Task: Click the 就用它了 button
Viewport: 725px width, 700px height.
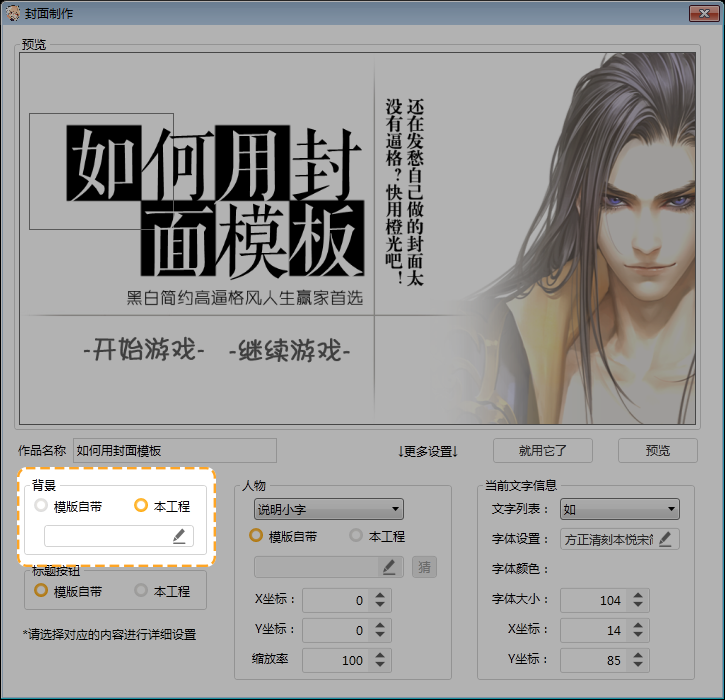Action: click(543, 451)
